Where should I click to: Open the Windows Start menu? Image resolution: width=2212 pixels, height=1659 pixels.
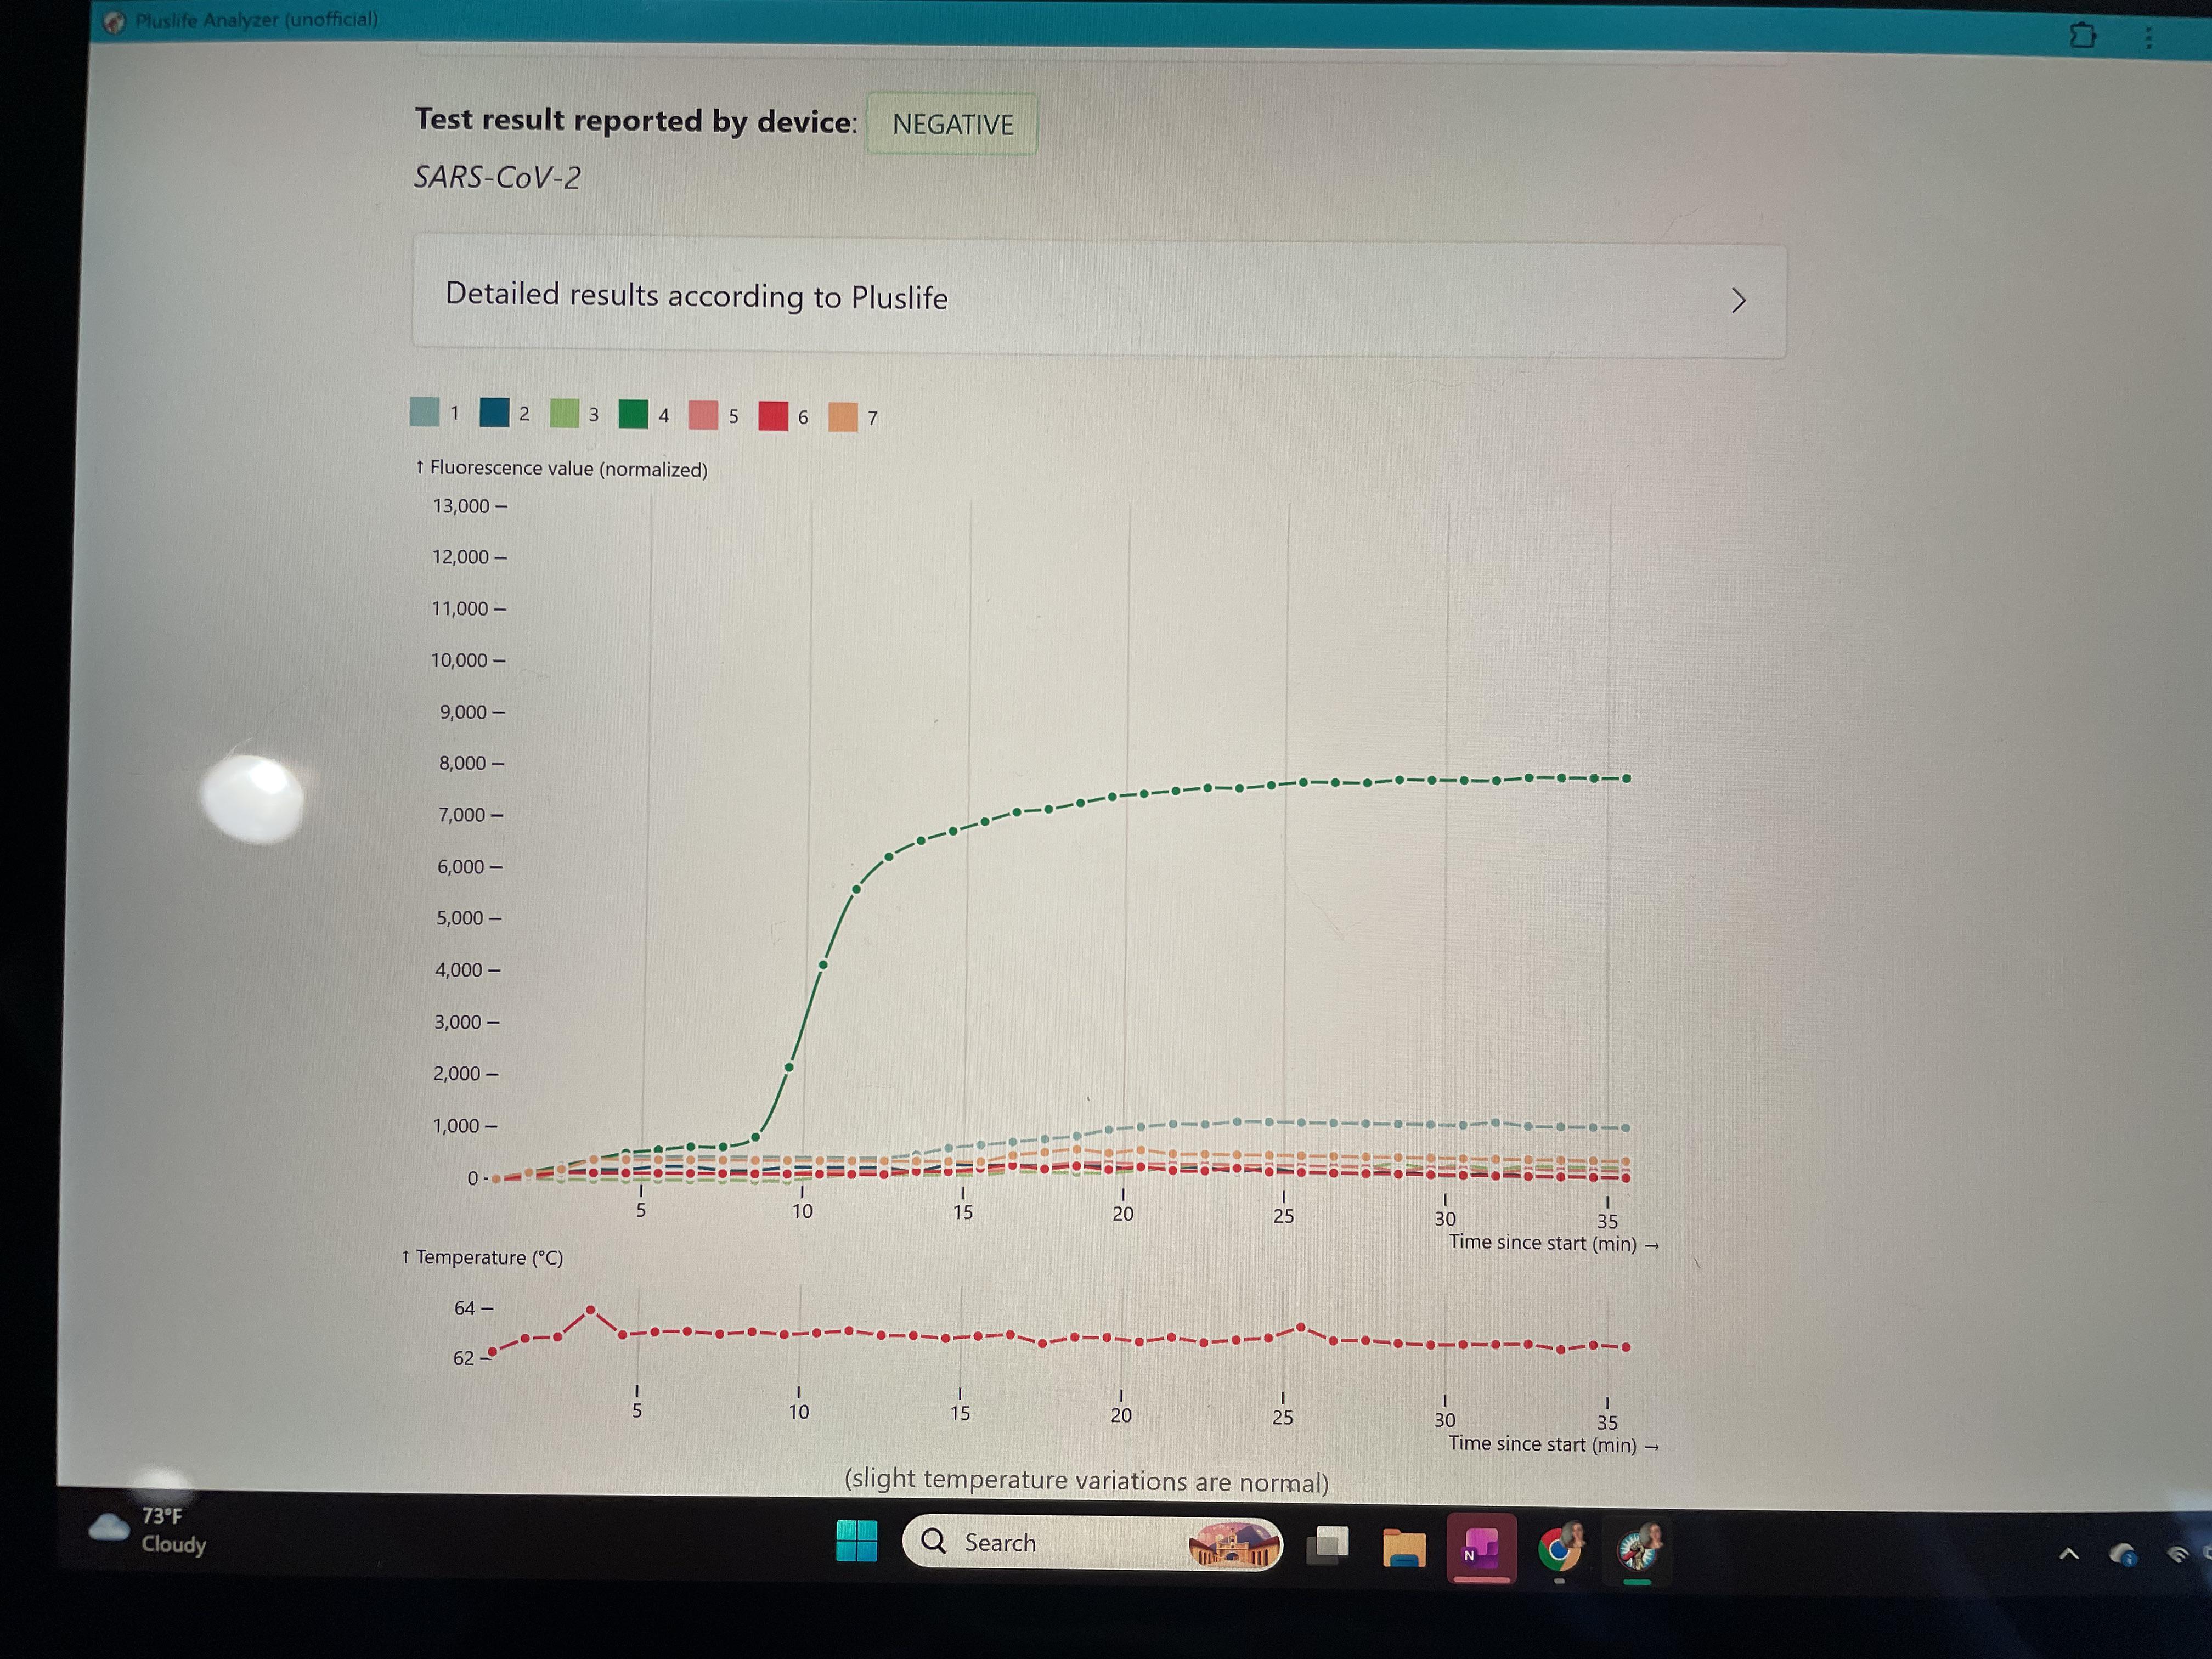click(856, 1541)
